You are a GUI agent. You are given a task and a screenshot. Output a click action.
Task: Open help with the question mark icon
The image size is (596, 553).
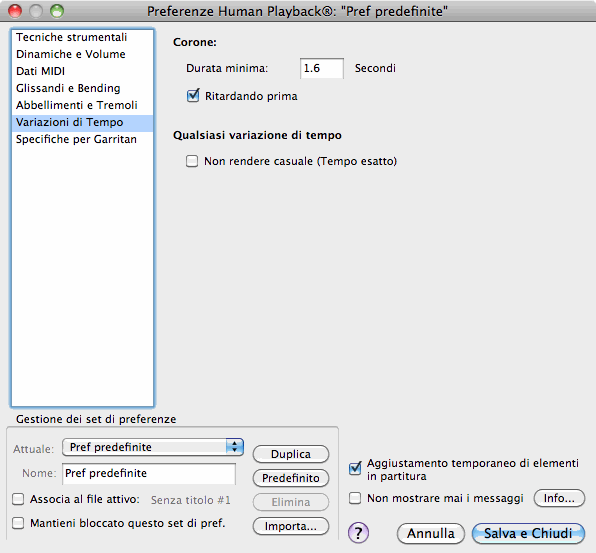[x=358, y=533]
